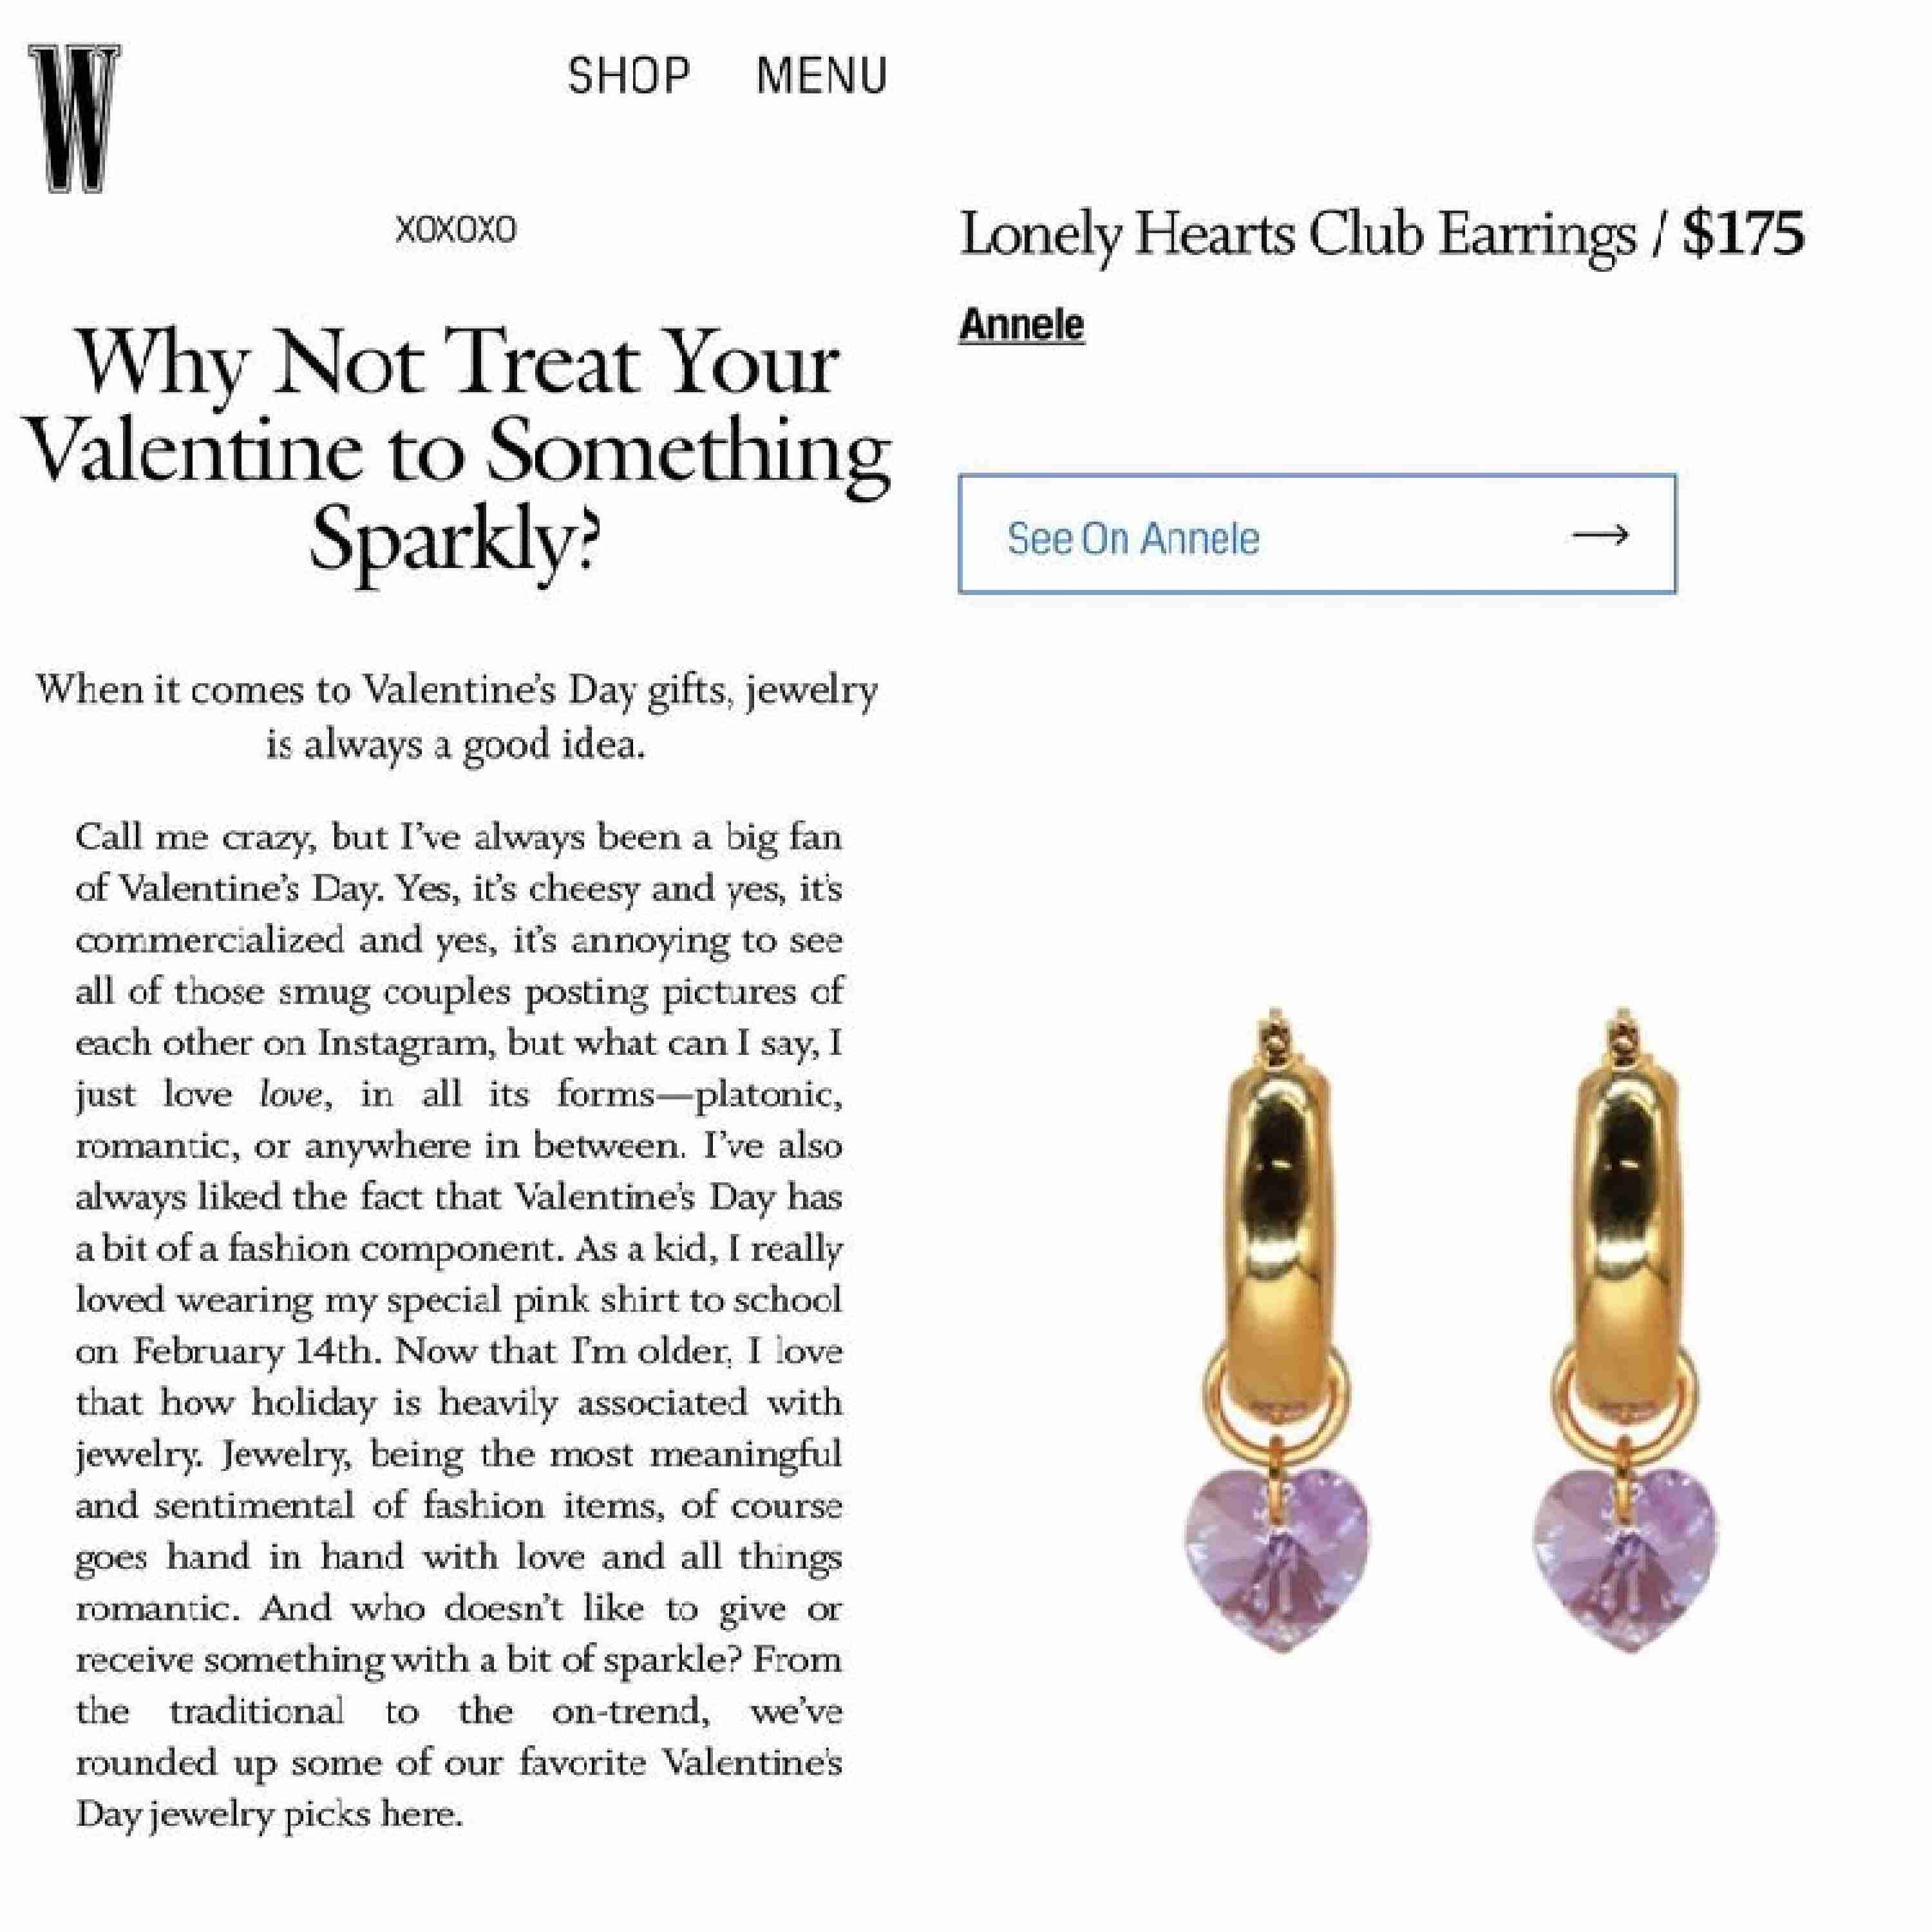Click the 'jewelry is always a good idea' subheading
The width and height of the screenshot is (1932, 1932).
point(456,716)
